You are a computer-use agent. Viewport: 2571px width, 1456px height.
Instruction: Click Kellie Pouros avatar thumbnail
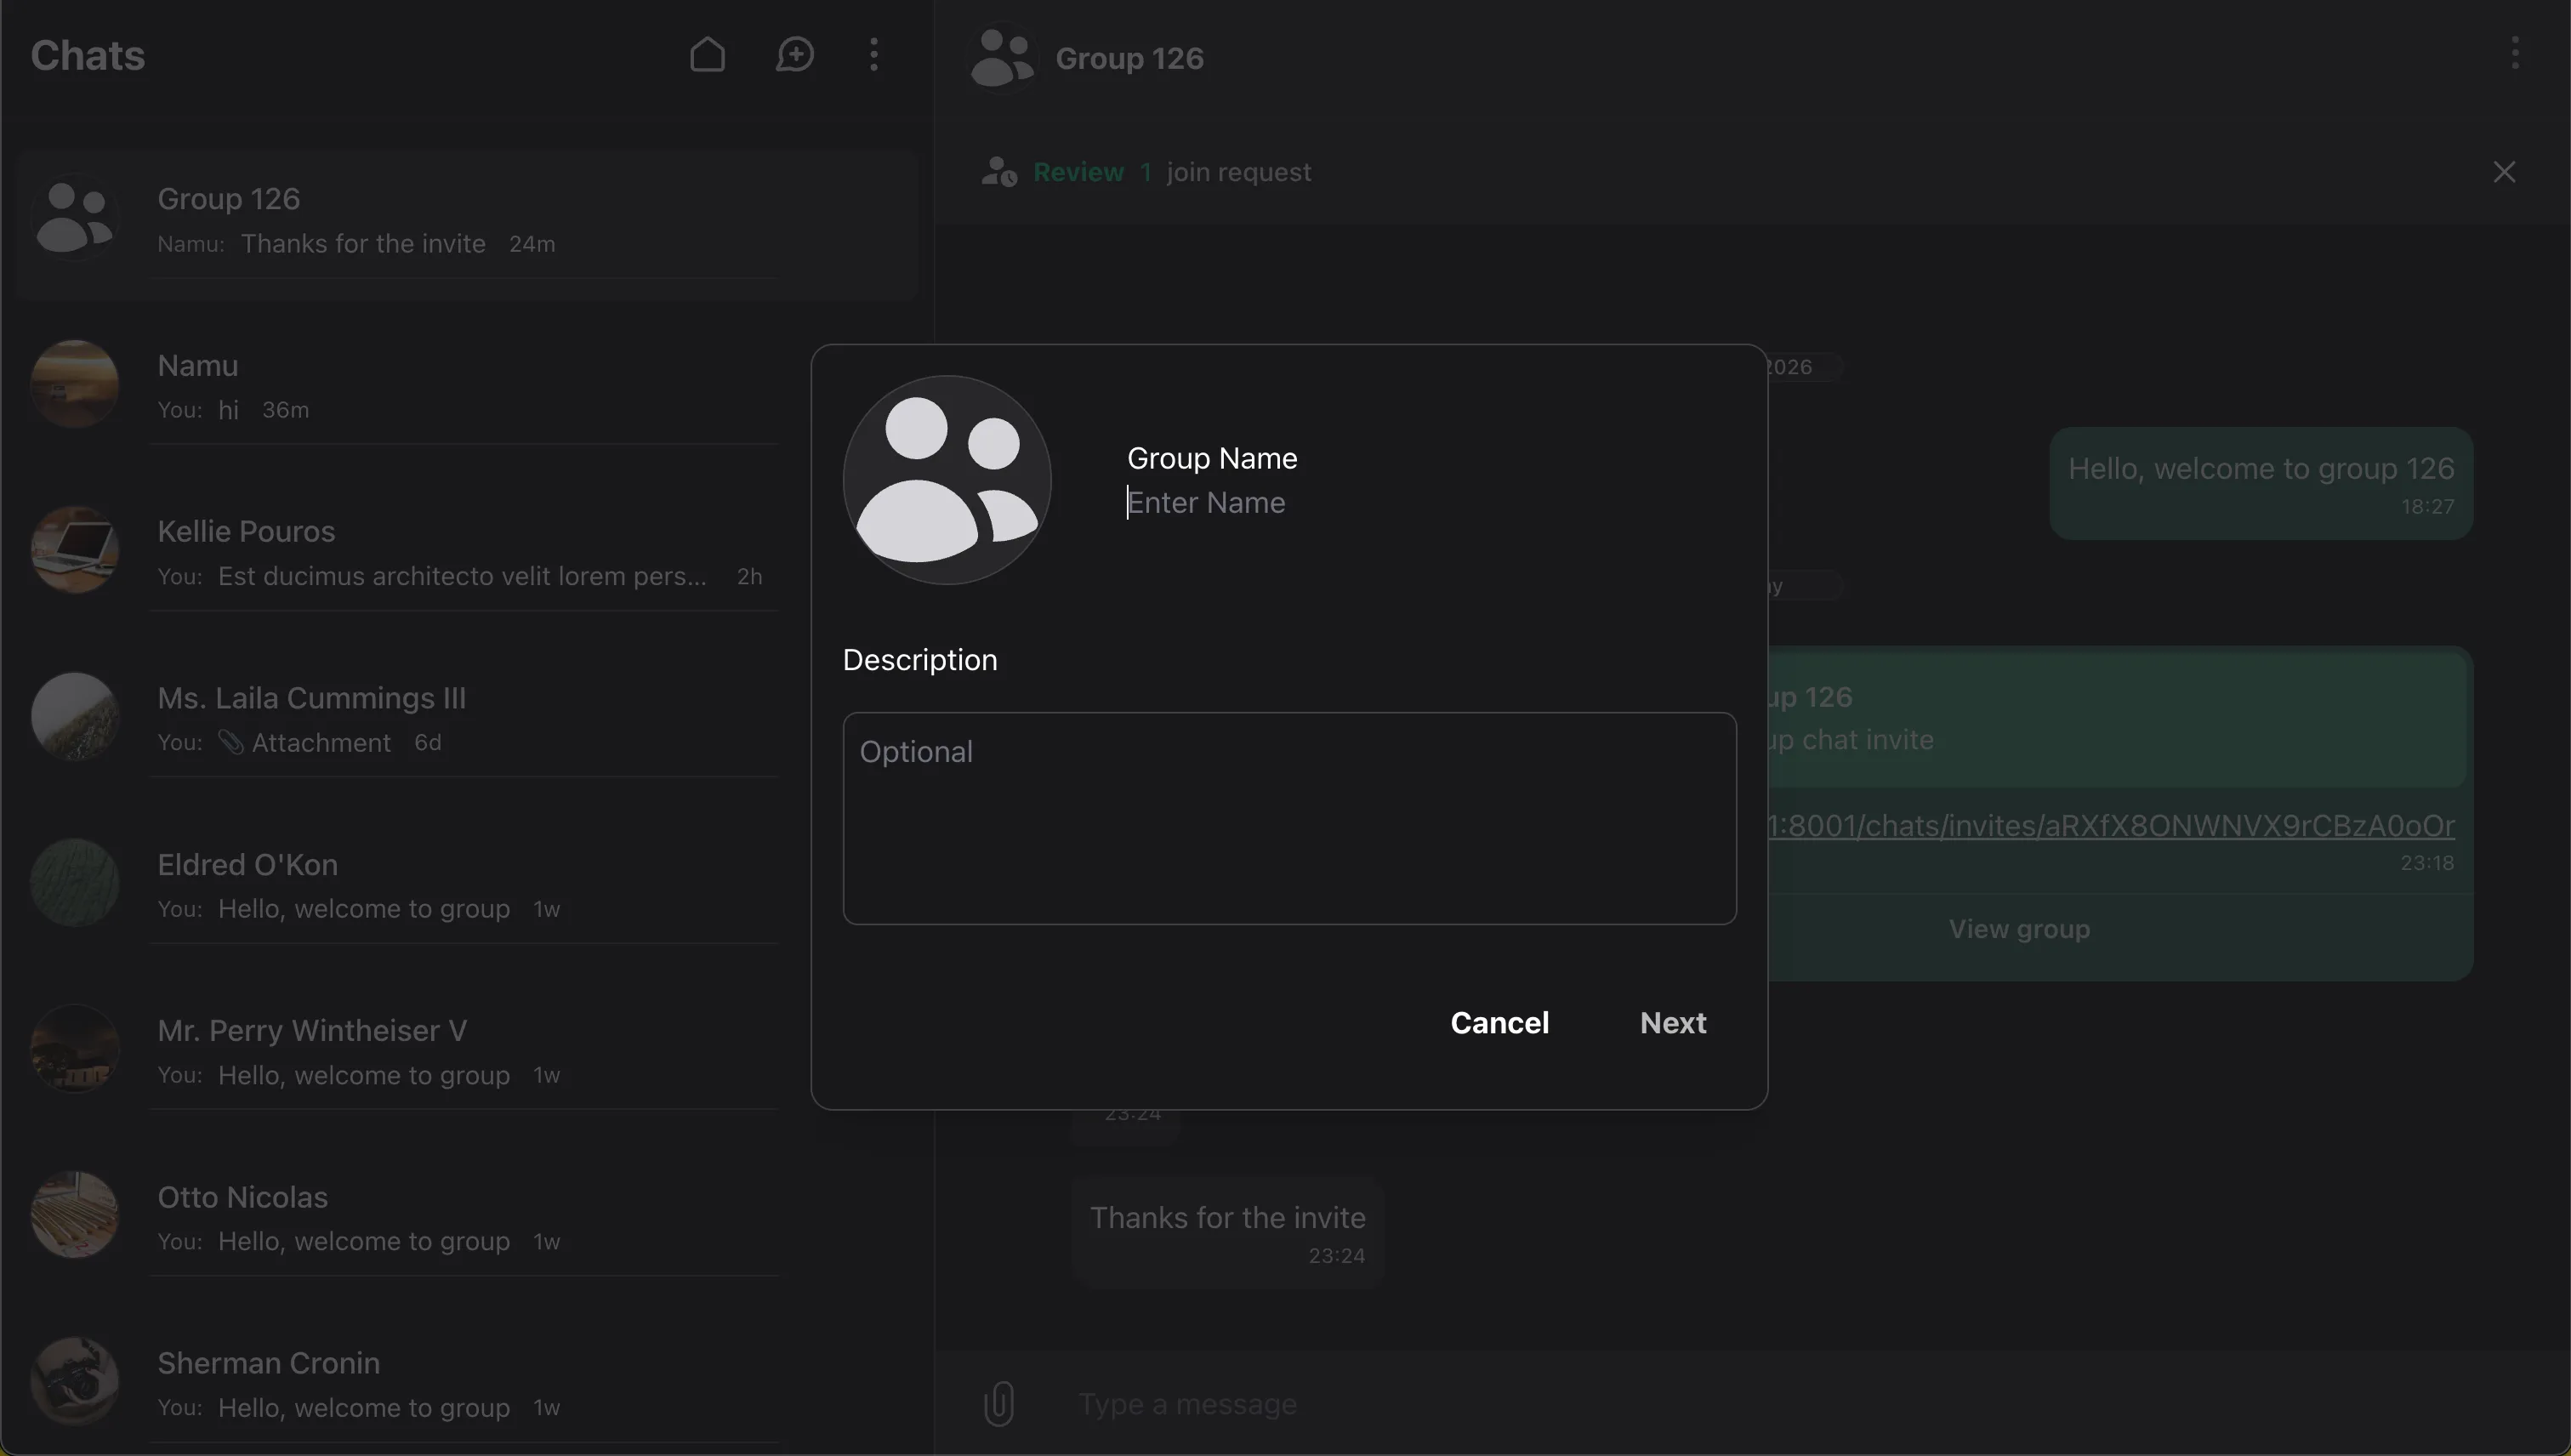tap(74, 550)
